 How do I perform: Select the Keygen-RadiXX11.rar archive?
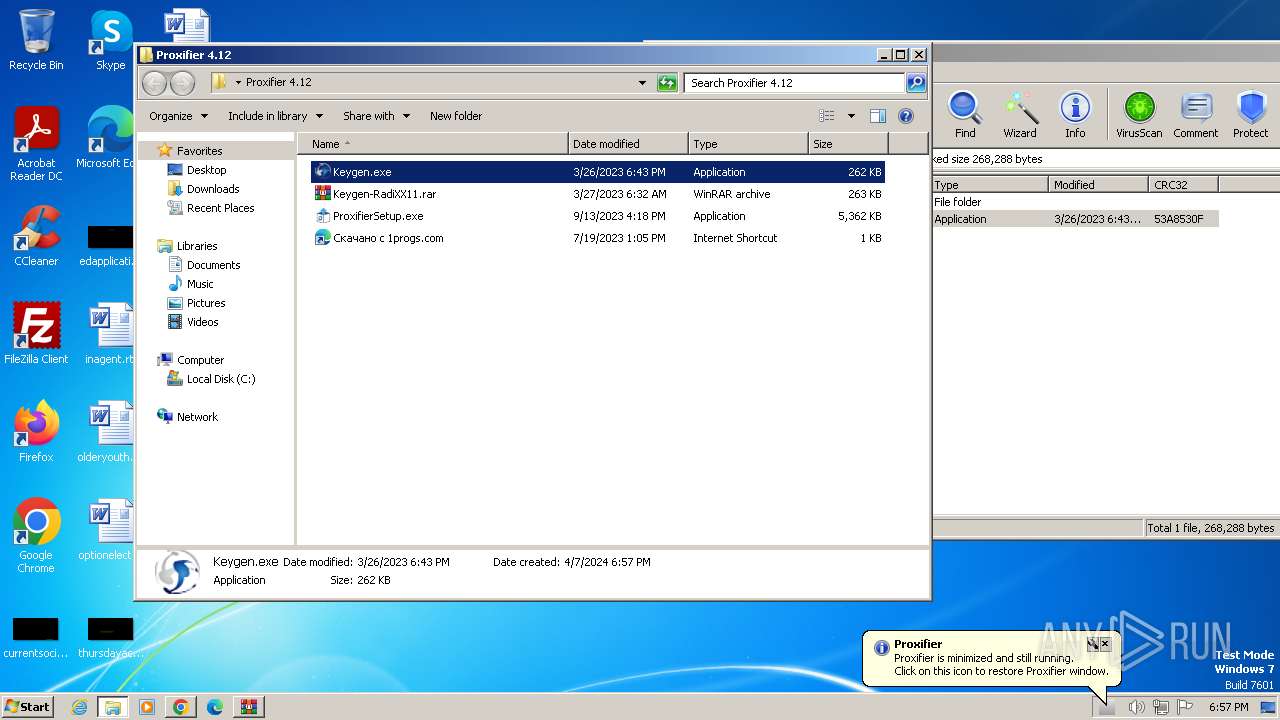coord(597,194)
